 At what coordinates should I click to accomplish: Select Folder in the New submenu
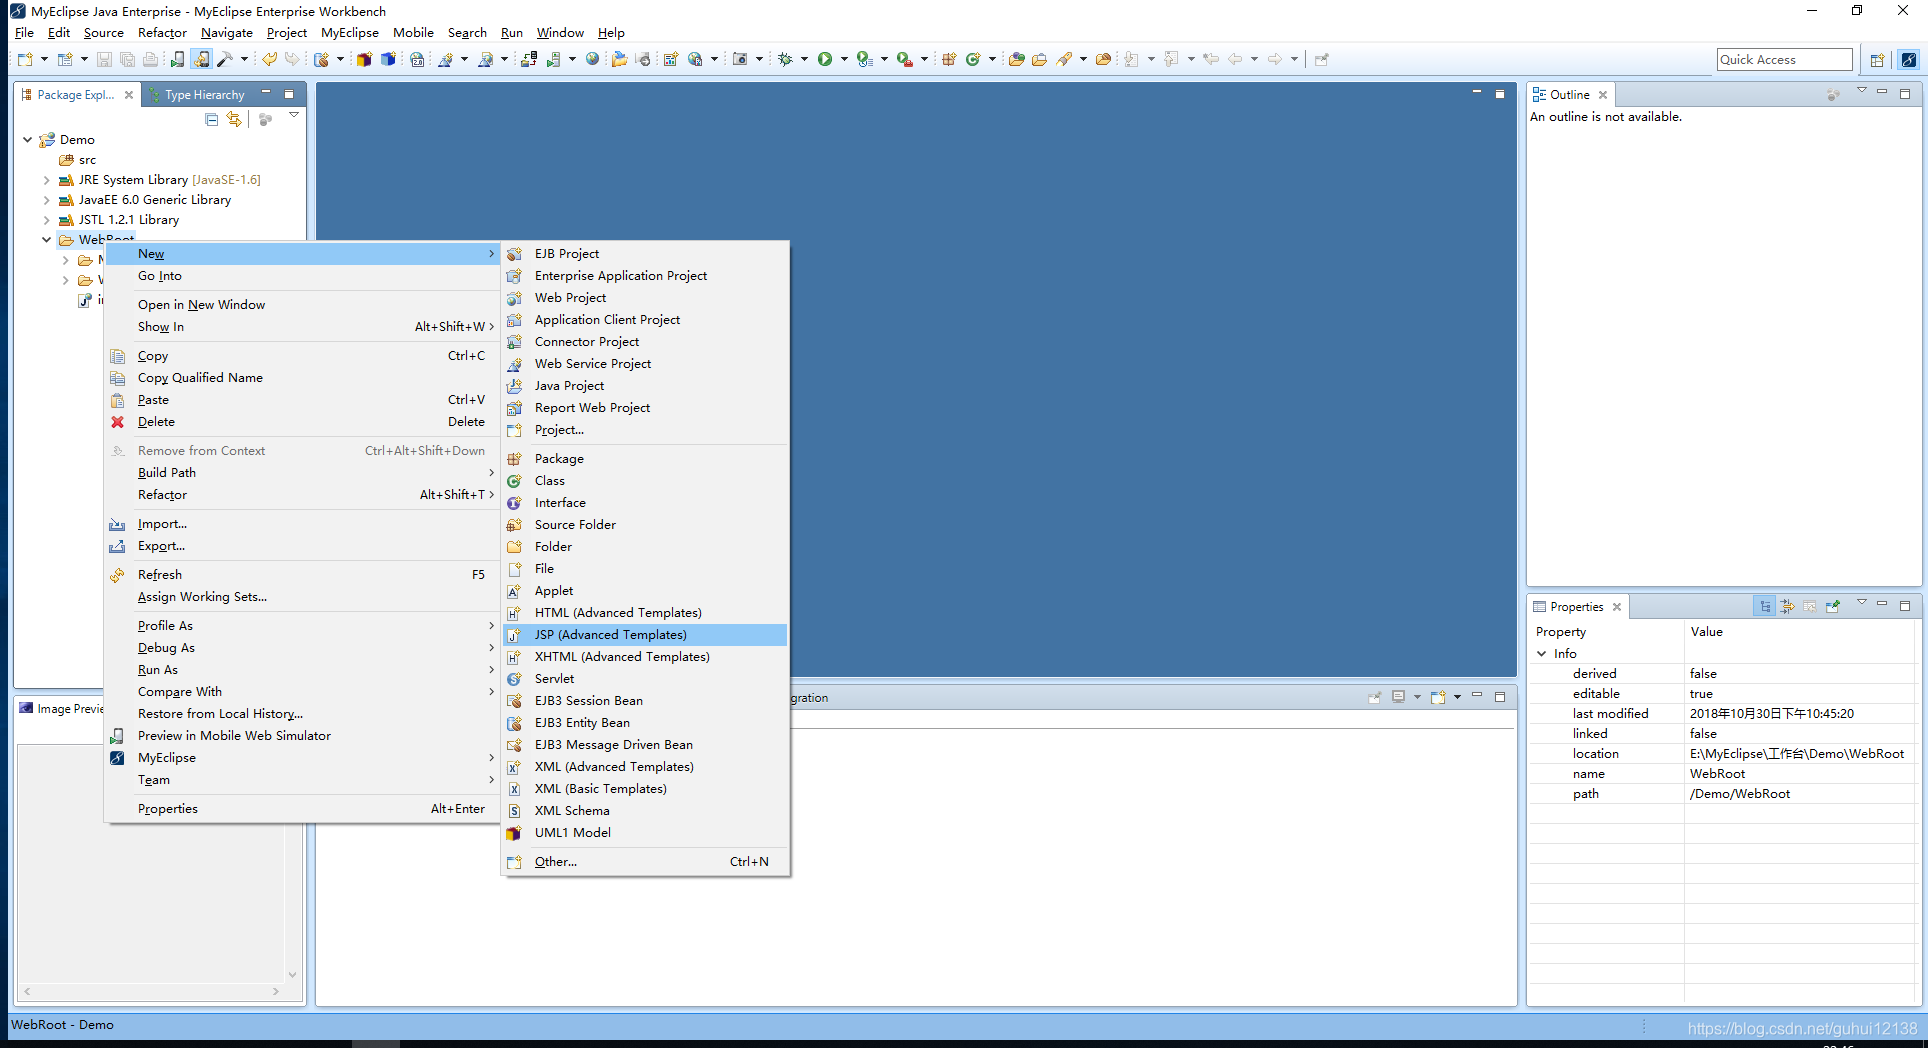pos(645,547)
